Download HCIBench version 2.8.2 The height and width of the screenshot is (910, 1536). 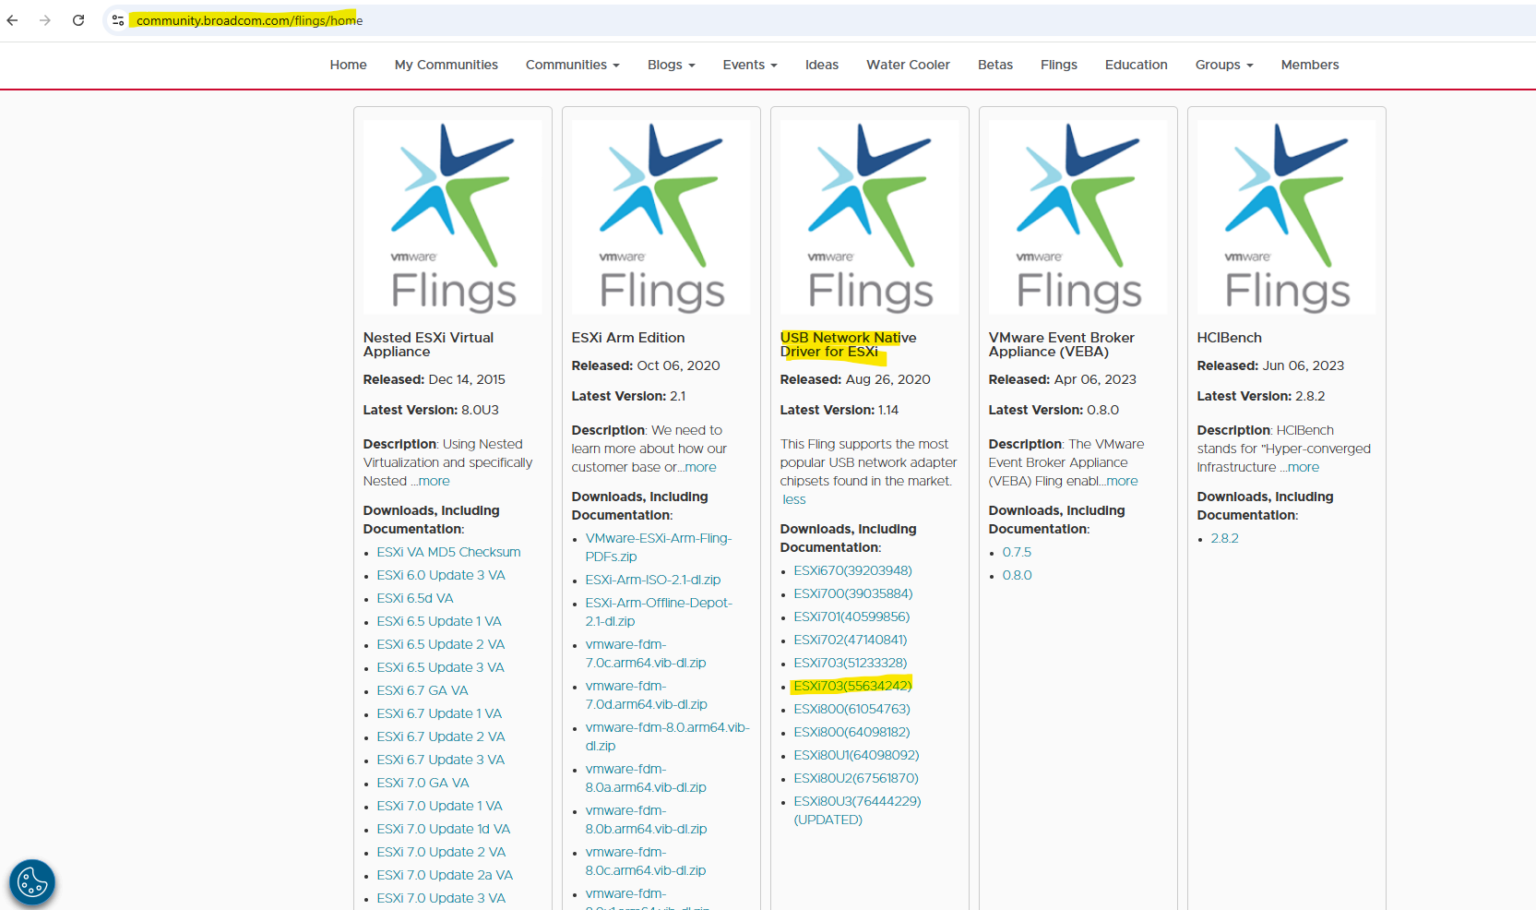(x=1224, y=538)
